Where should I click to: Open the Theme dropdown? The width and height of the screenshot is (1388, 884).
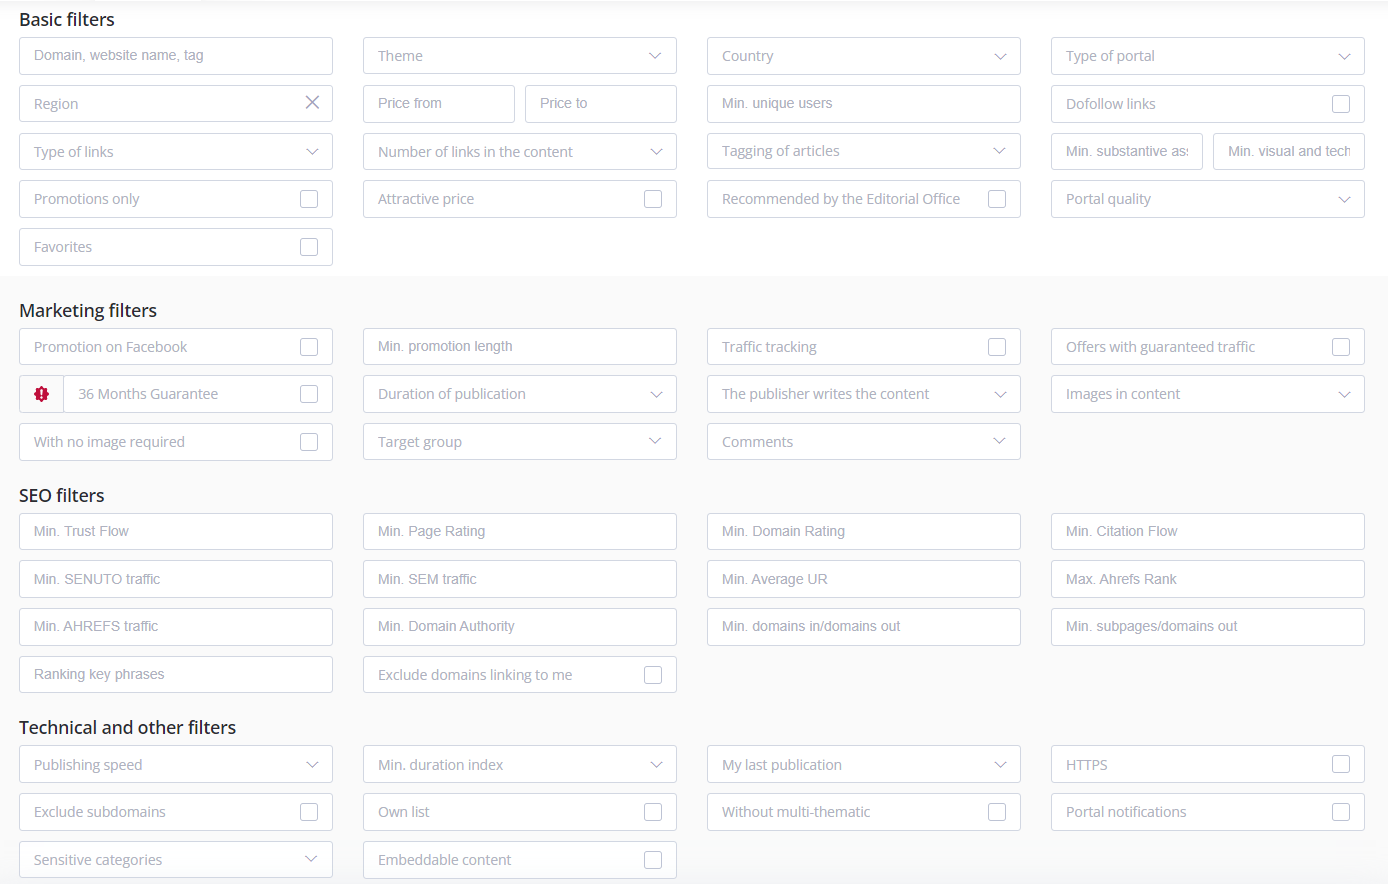pos(519,56)
